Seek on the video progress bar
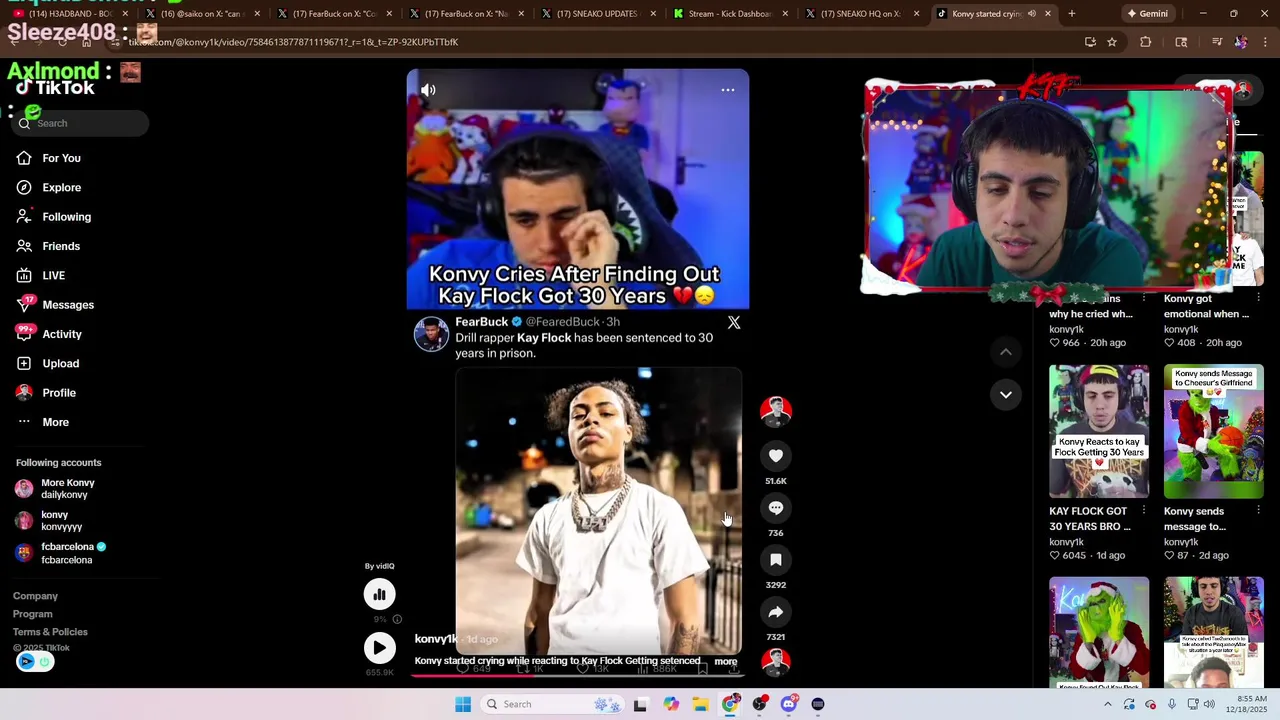 (x=577, y=674)
